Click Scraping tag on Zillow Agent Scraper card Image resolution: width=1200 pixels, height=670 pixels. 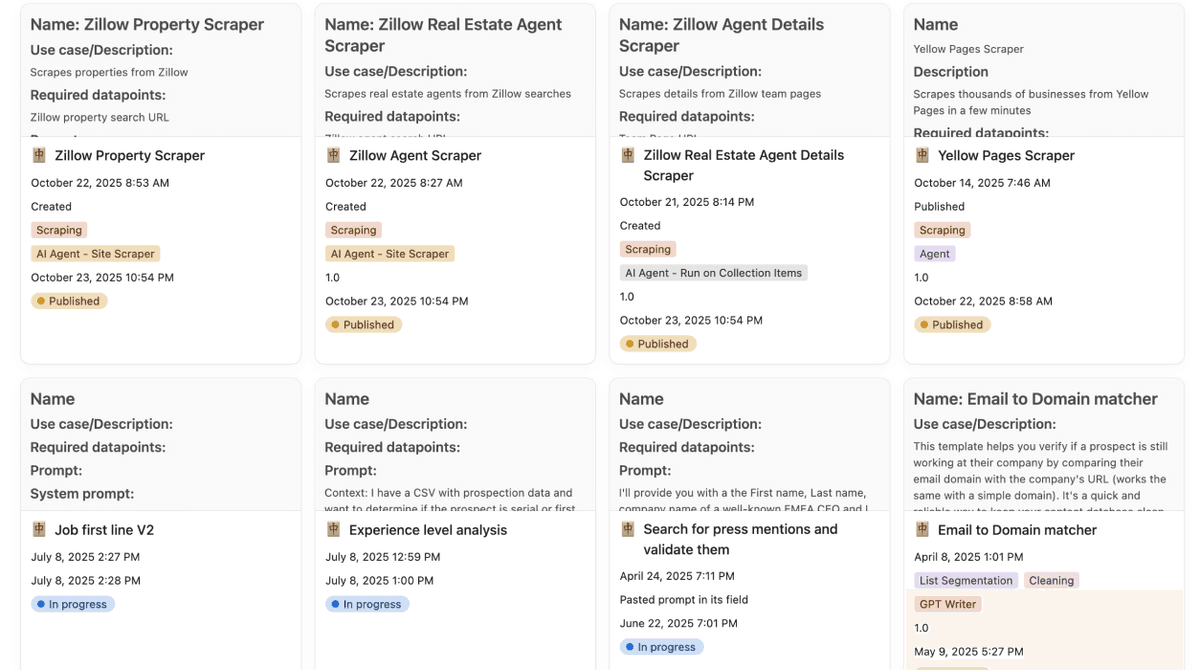coord(353,230)
